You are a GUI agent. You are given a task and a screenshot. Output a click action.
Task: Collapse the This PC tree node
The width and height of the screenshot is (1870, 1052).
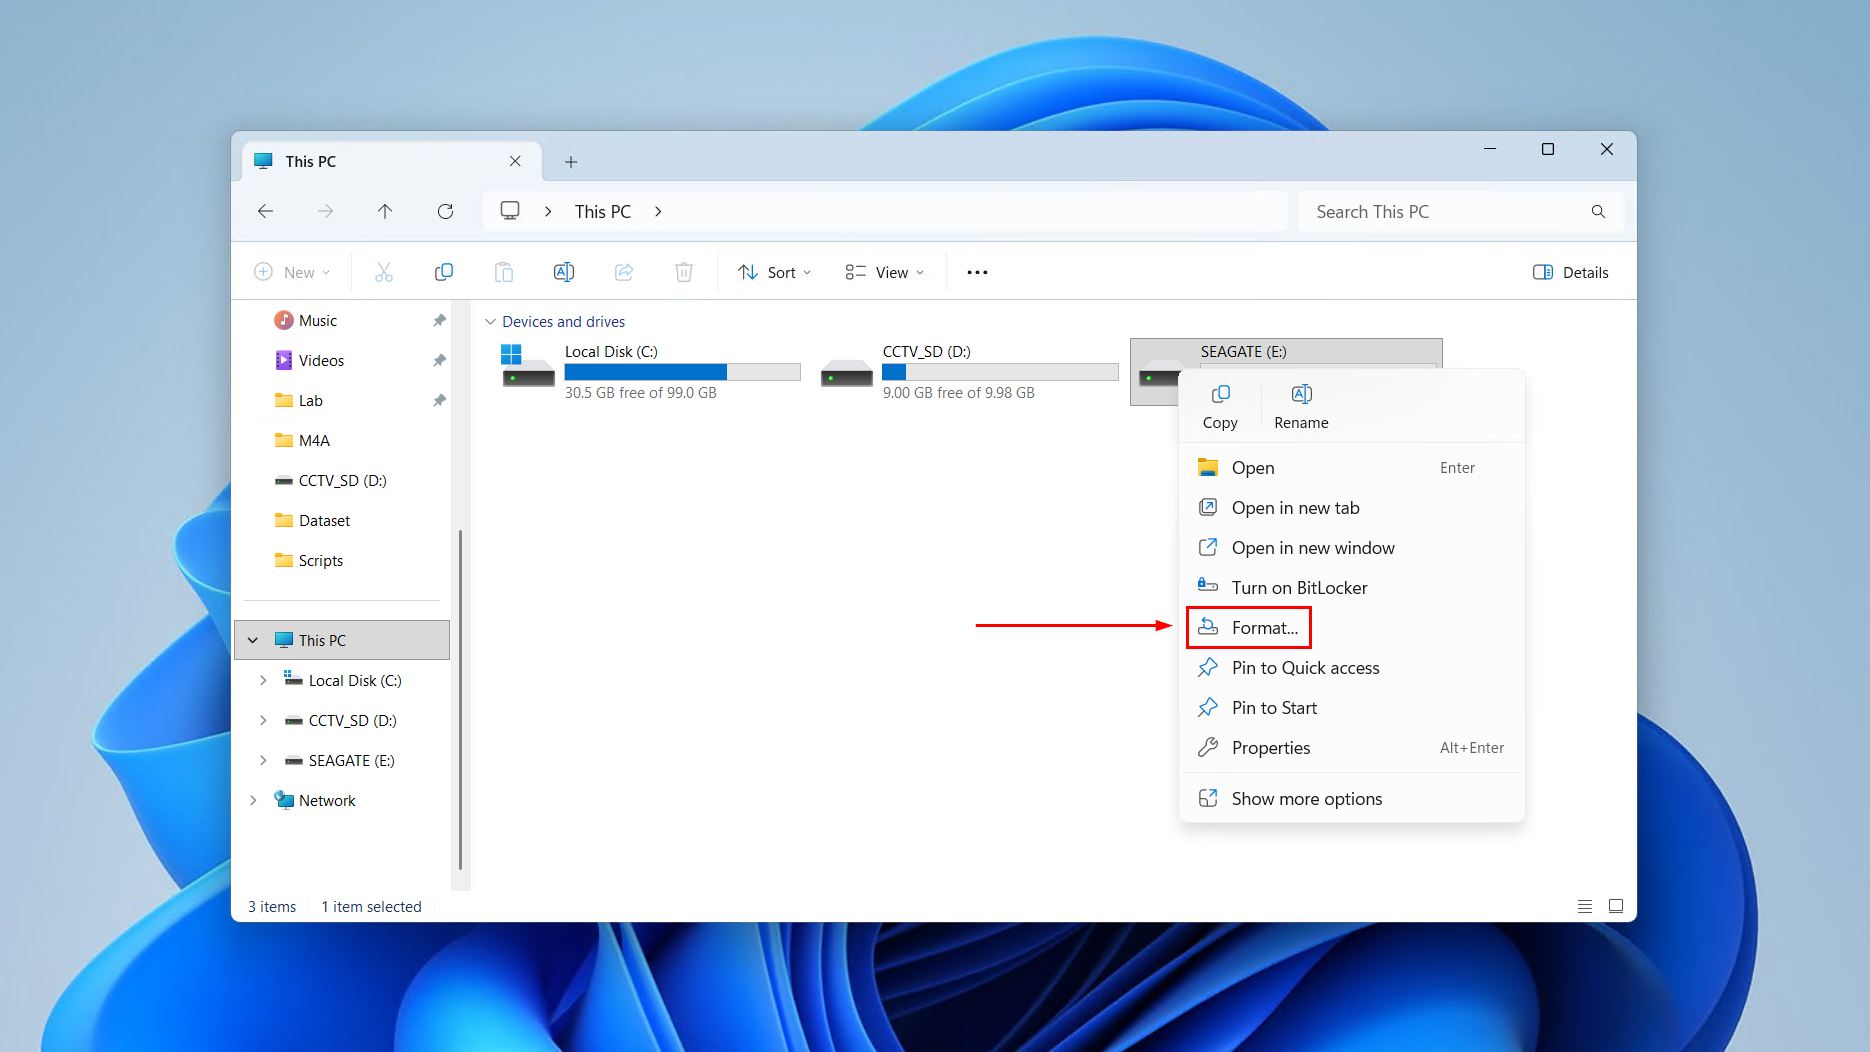pos(253,640)
